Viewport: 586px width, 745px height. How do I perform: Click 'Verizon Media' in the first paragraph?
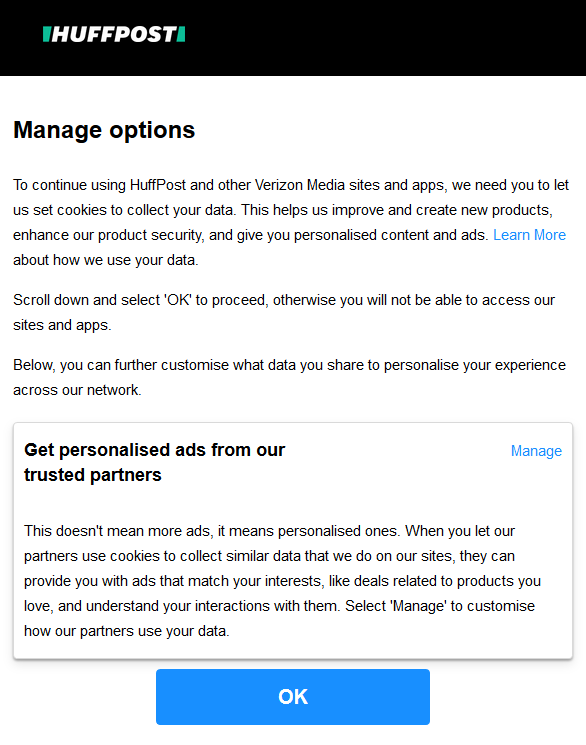tap(299, 185)
